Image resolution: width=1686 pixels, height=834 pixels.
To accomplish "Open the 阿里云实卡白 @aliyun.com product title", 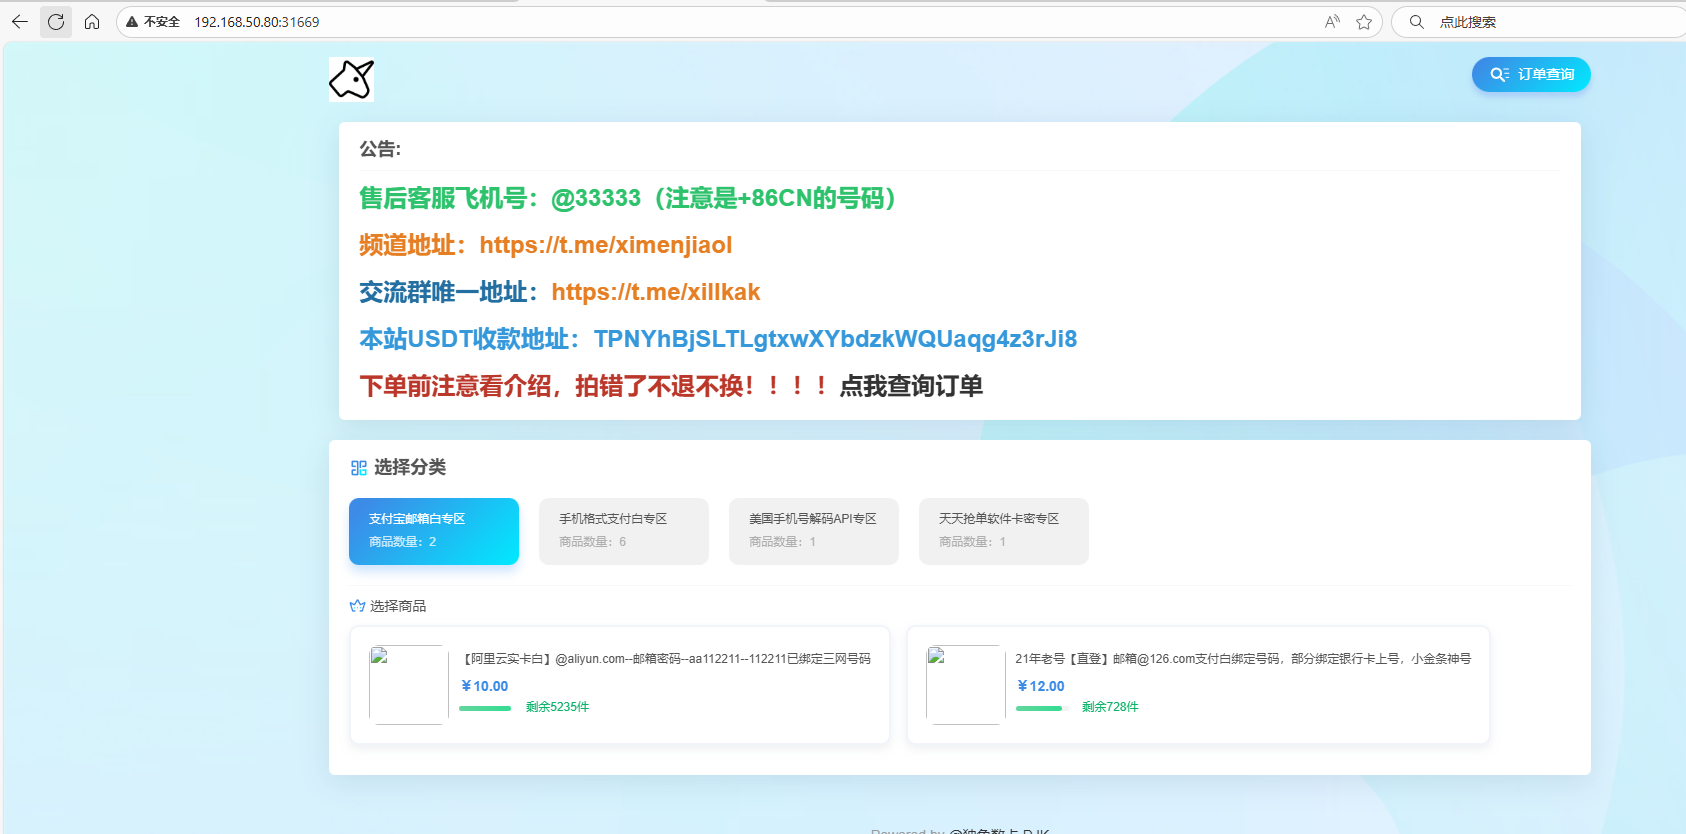I will click(666, 659).
